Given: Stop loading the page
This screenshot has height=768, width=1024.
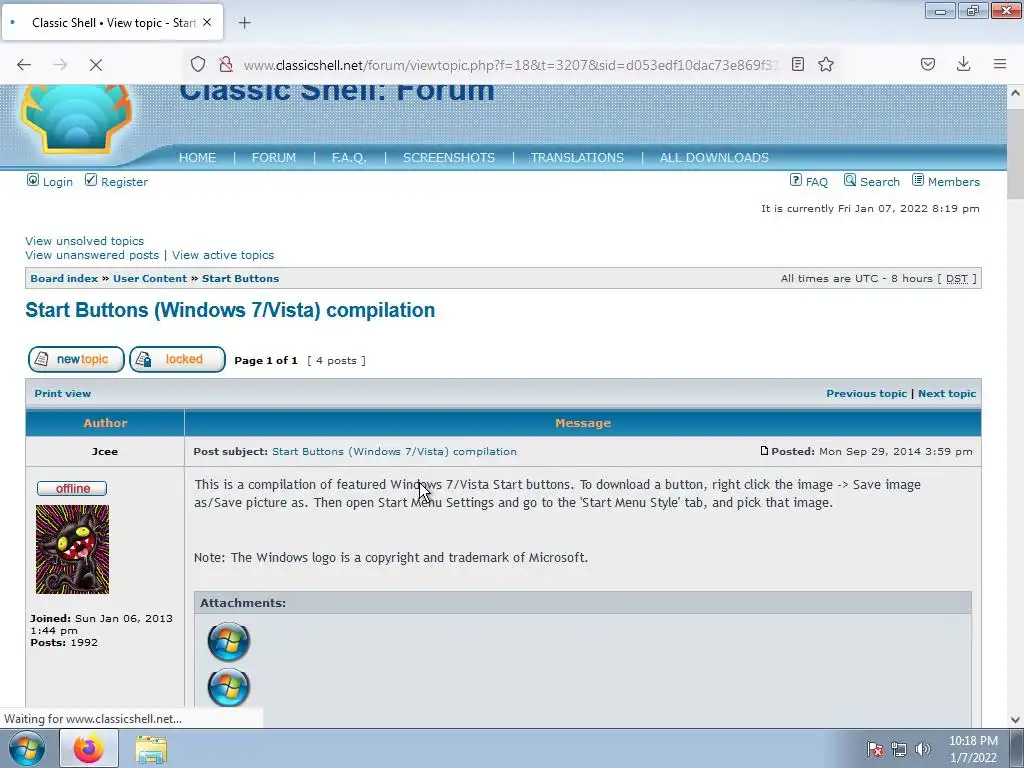Looking at the screenshot, I should coord(95,65).
